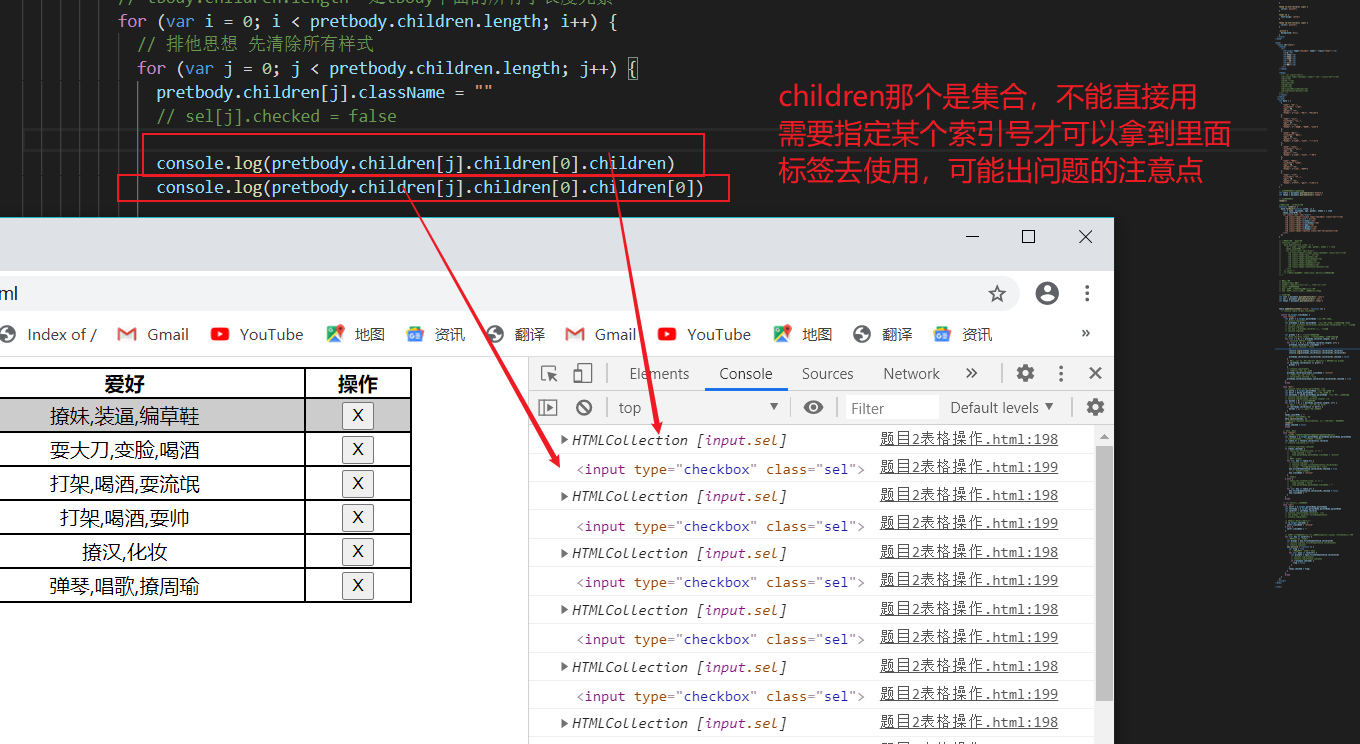Toggle the device toolbar in DevTools
Image resolution: width=1360 pixels, height=744 pixels.
pos(583,372)
